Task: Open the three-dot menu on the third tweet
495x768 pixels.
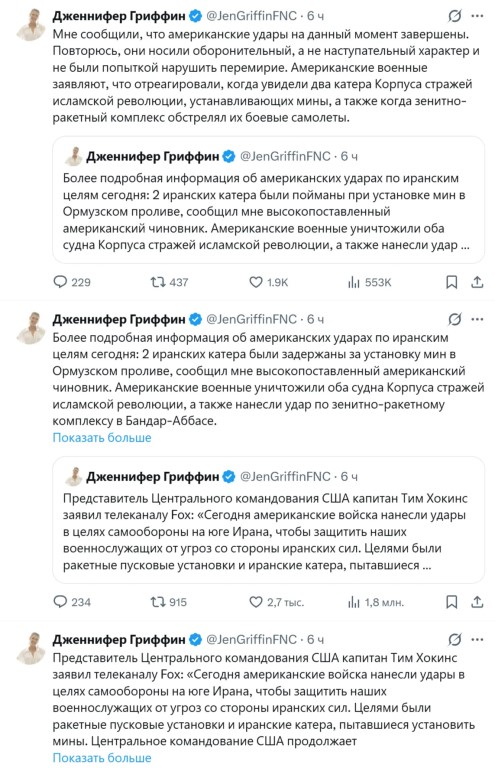Action: click(x=477, y=639)
